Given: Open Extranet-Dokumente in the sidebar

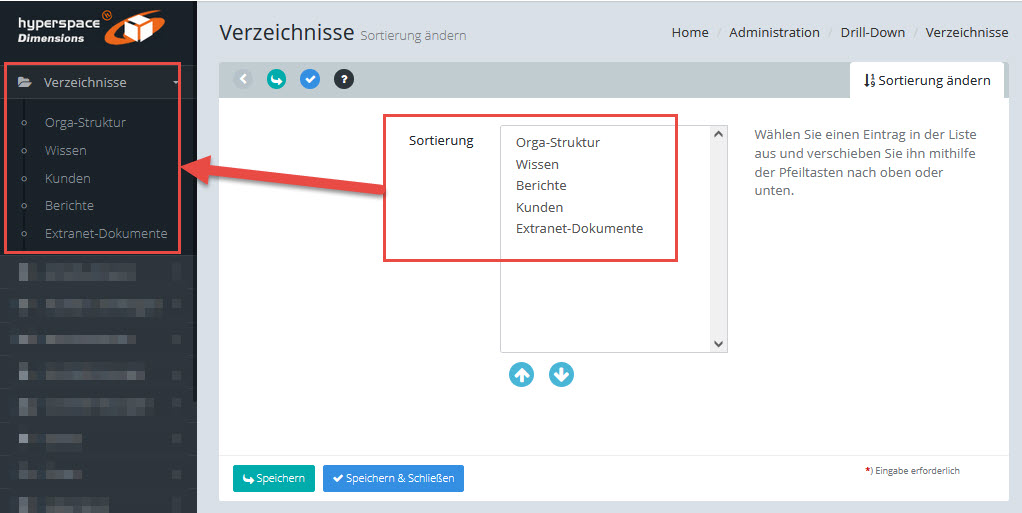Looking at the screenshot, I should pos(106,234).
